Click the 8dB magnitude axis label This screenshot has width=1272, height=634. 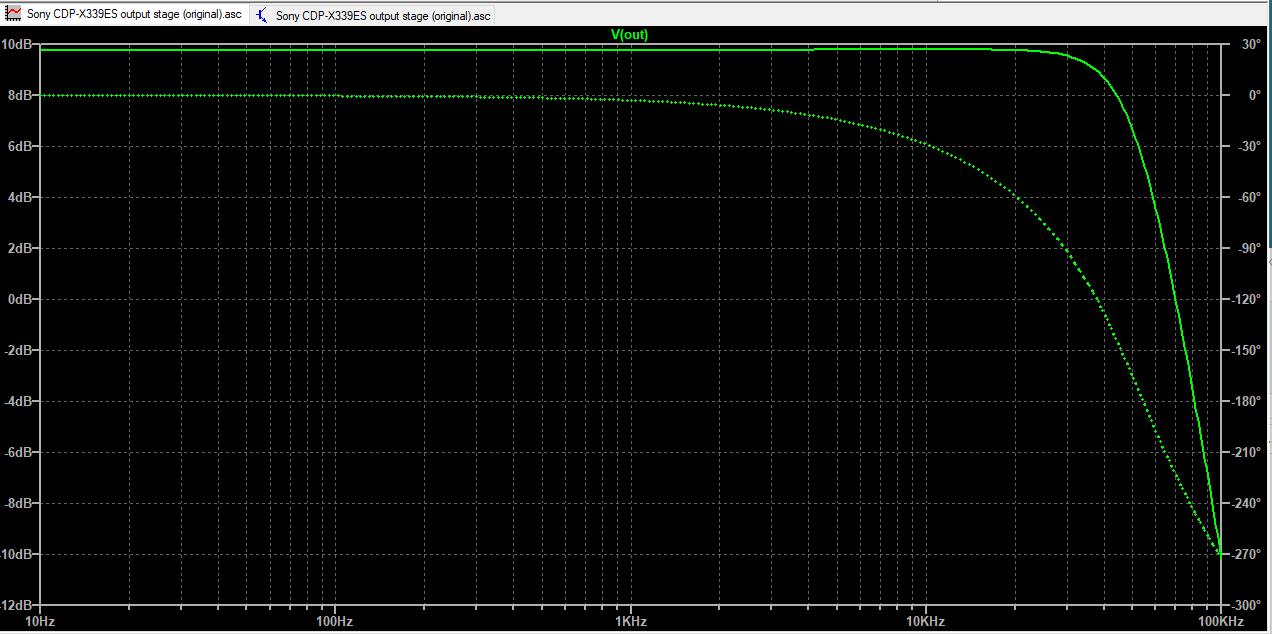pos(19,95)
